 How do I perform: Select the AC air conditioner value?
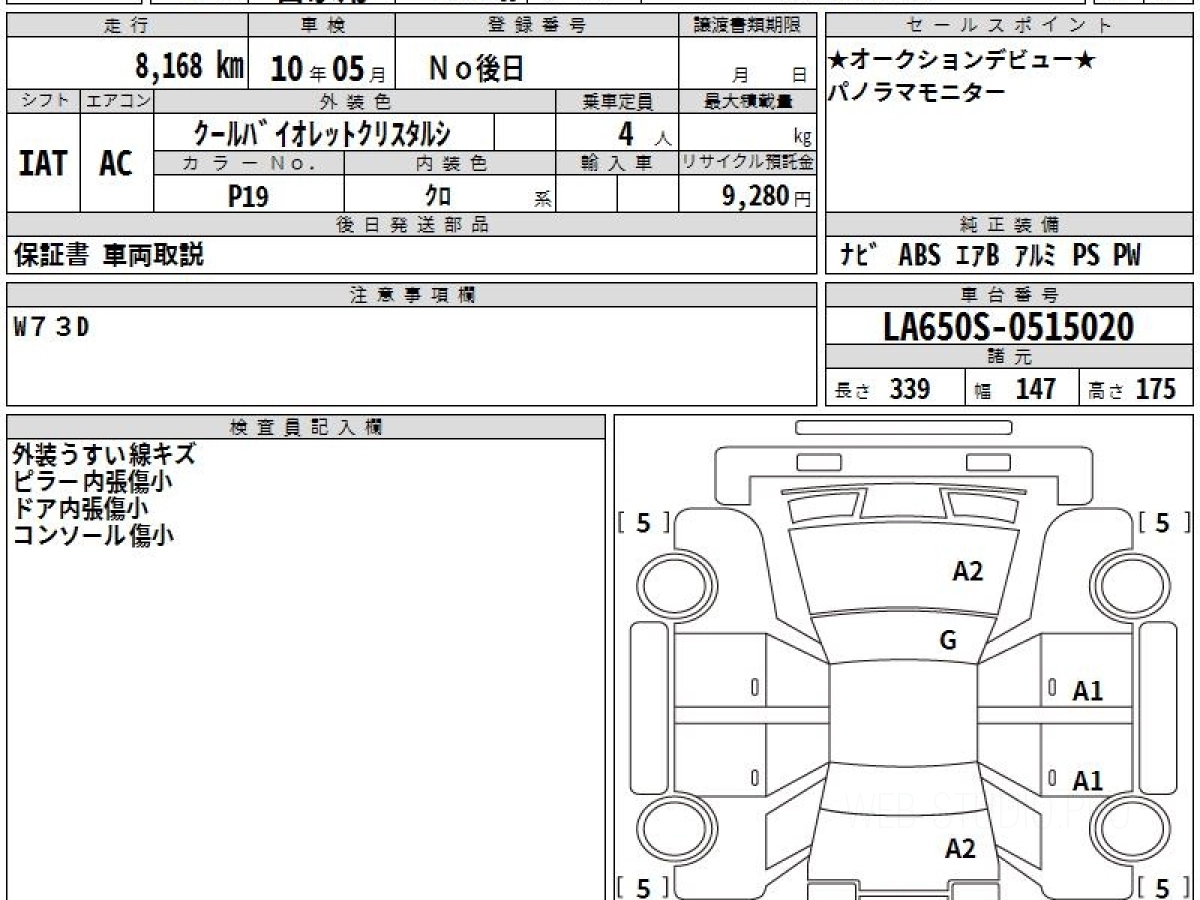(117, 164)
